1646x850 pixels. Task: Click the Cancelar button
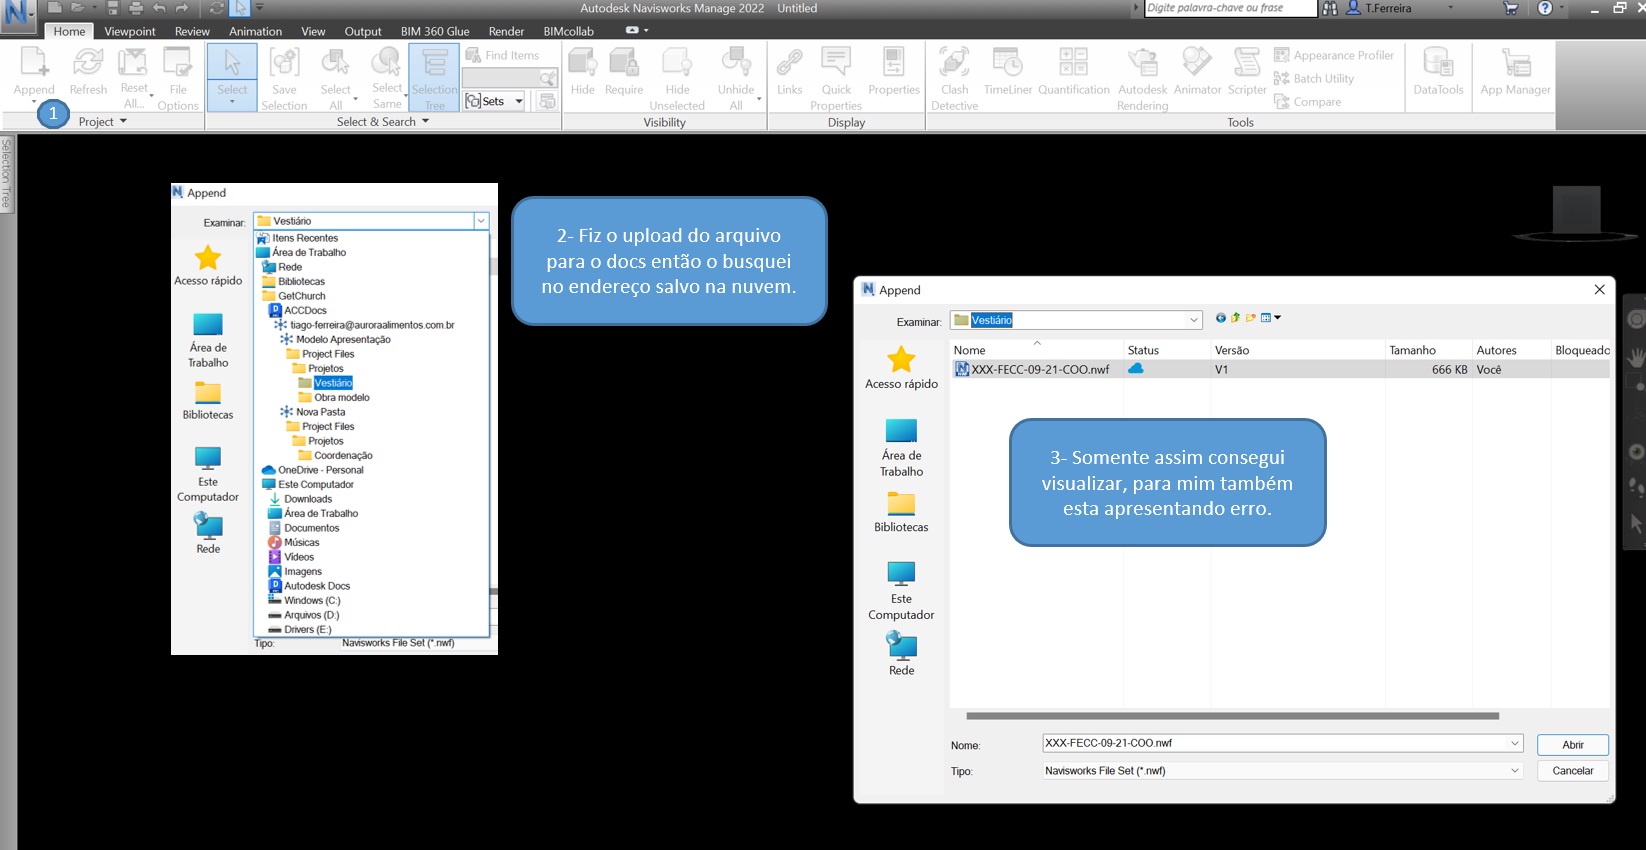point(1573,771)
